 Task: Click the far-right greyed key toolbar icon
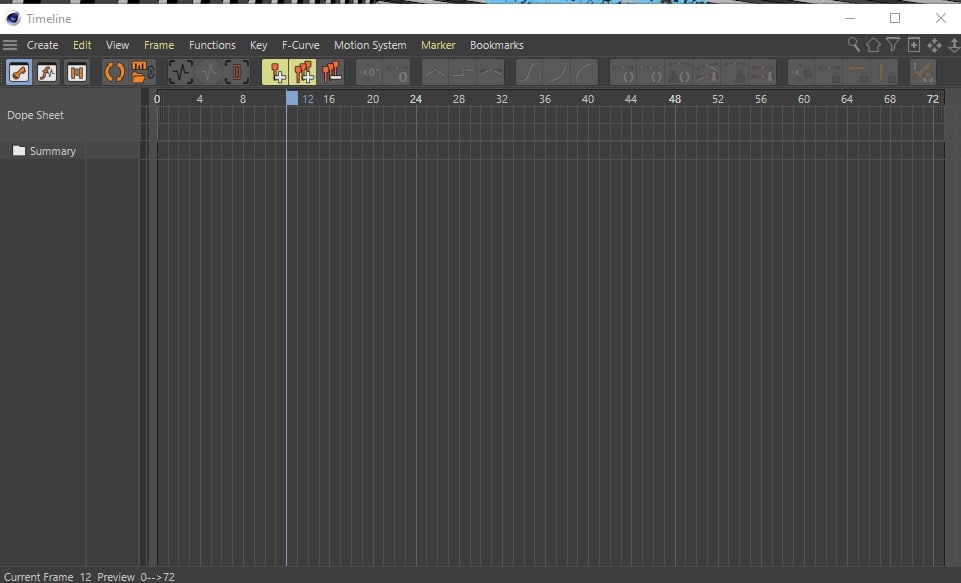coord(922,72)
